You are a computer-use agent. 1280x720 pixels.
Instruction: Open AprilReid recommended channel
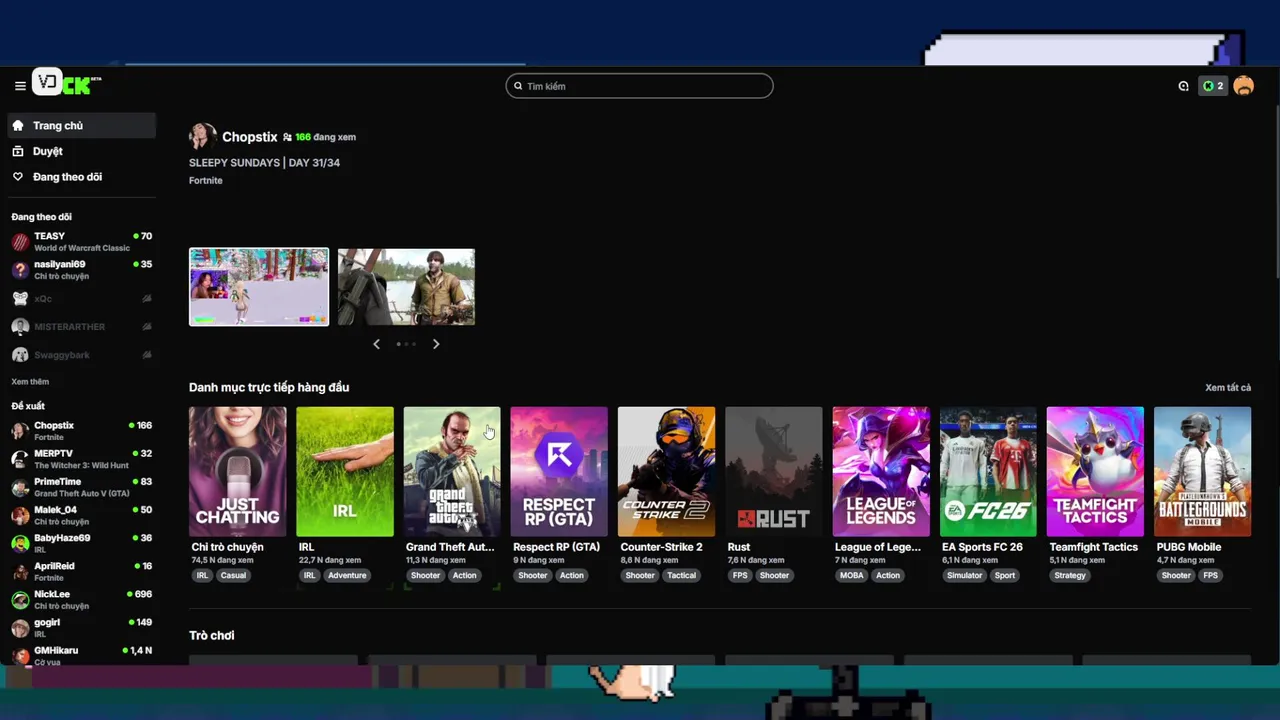(81, 571)
